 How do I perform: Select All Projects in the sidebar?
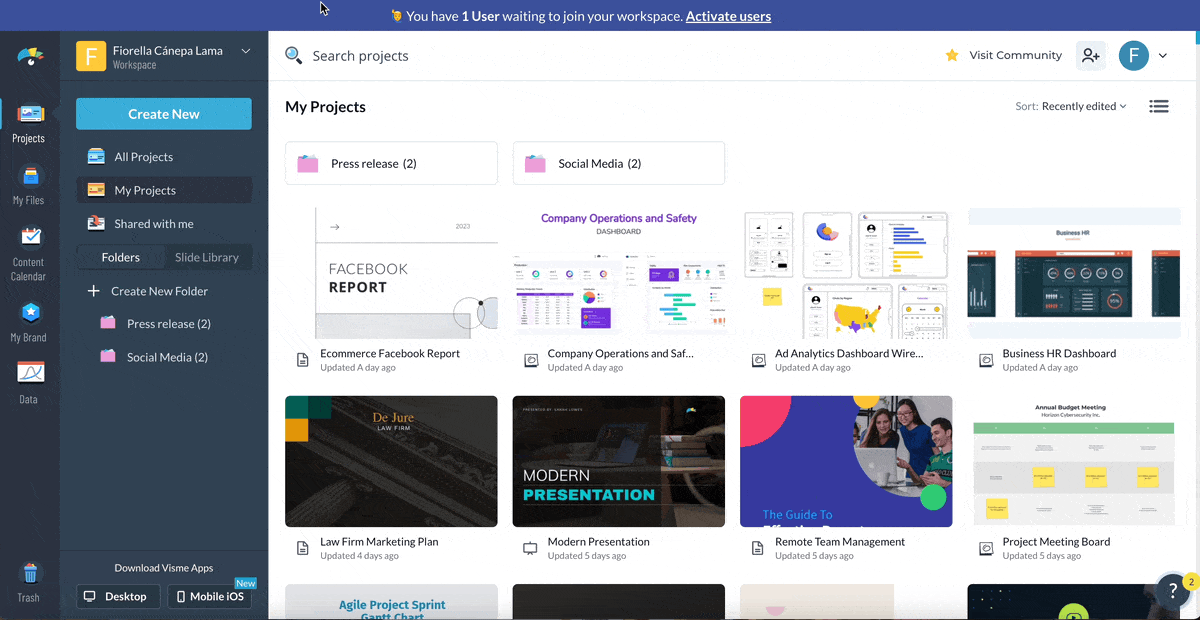142,156
